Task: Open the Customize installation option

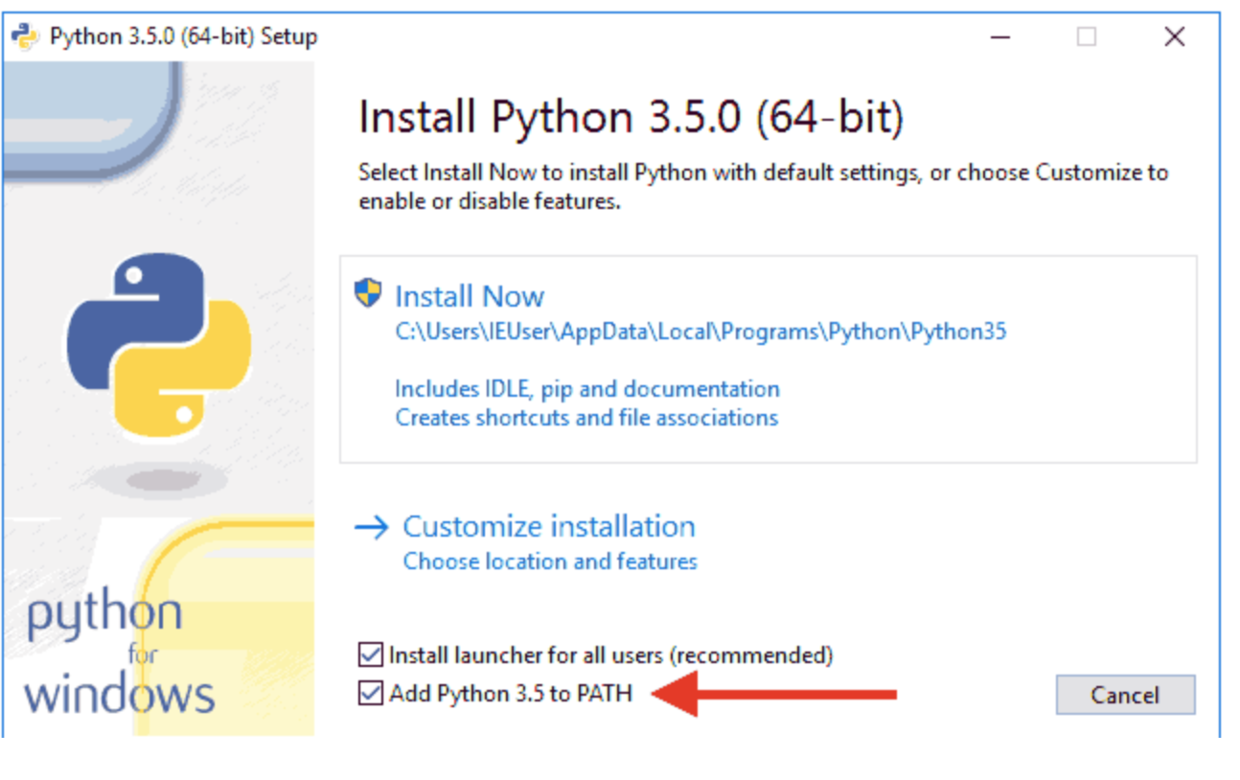Action: click(x=548, y=526)
